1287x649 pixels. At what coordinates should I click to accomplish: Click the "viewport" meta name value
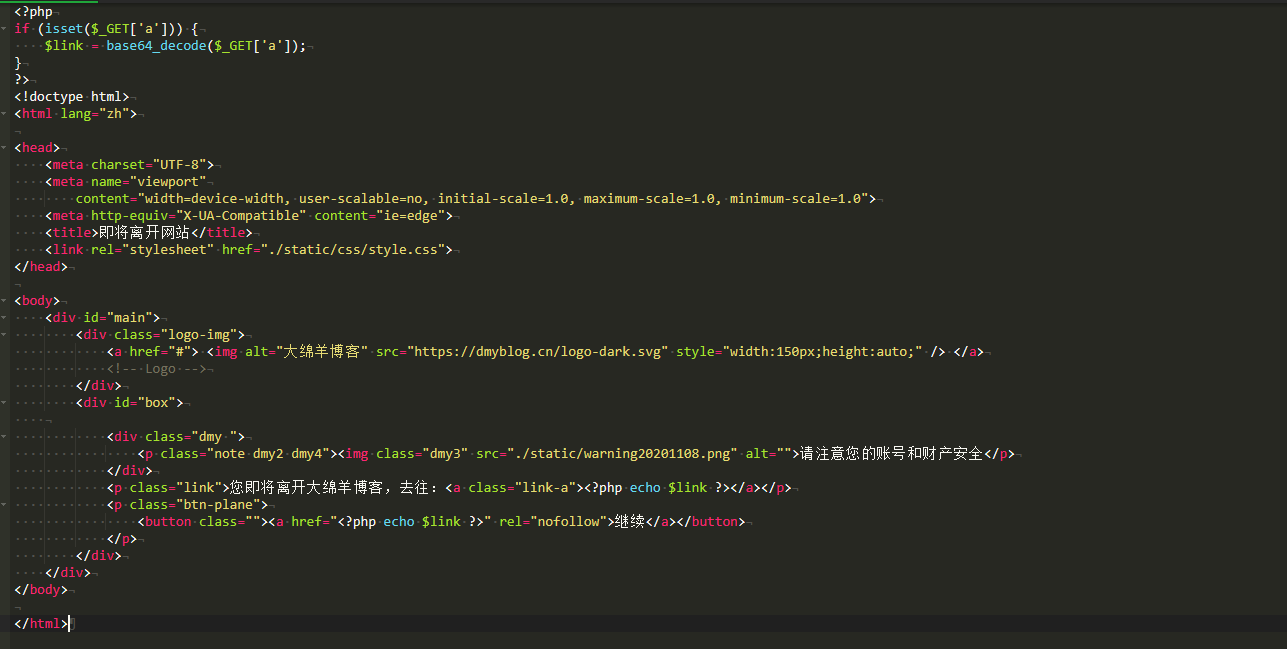point(168,182)
